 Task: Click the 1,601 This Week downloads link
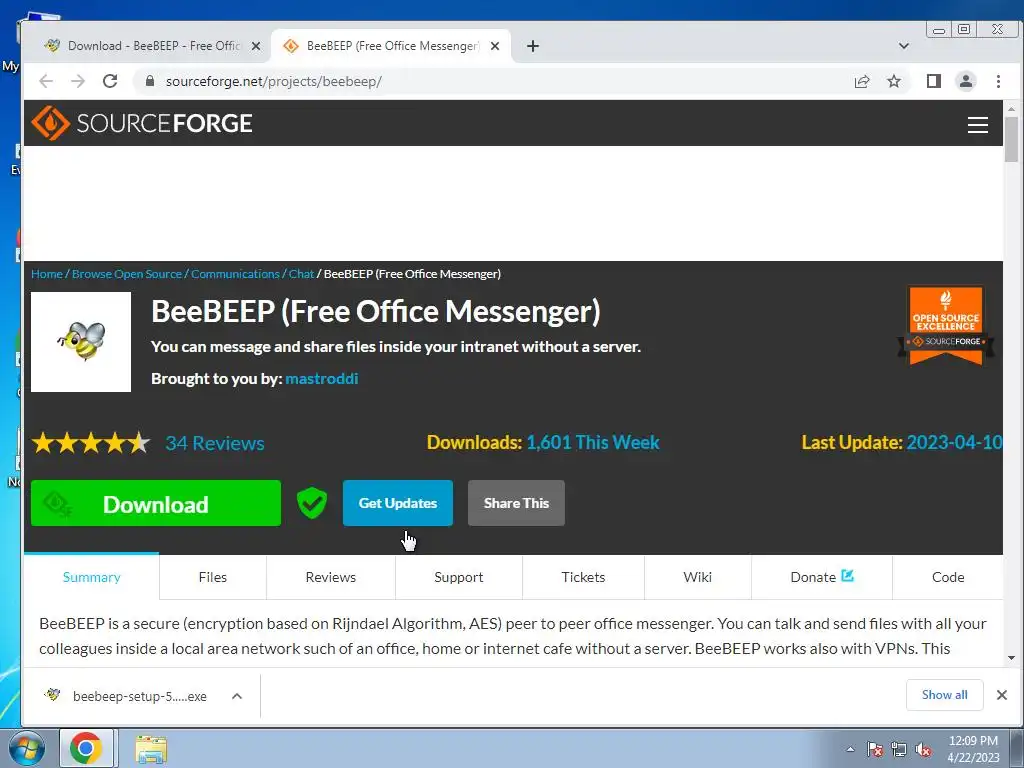click(593, 443)
